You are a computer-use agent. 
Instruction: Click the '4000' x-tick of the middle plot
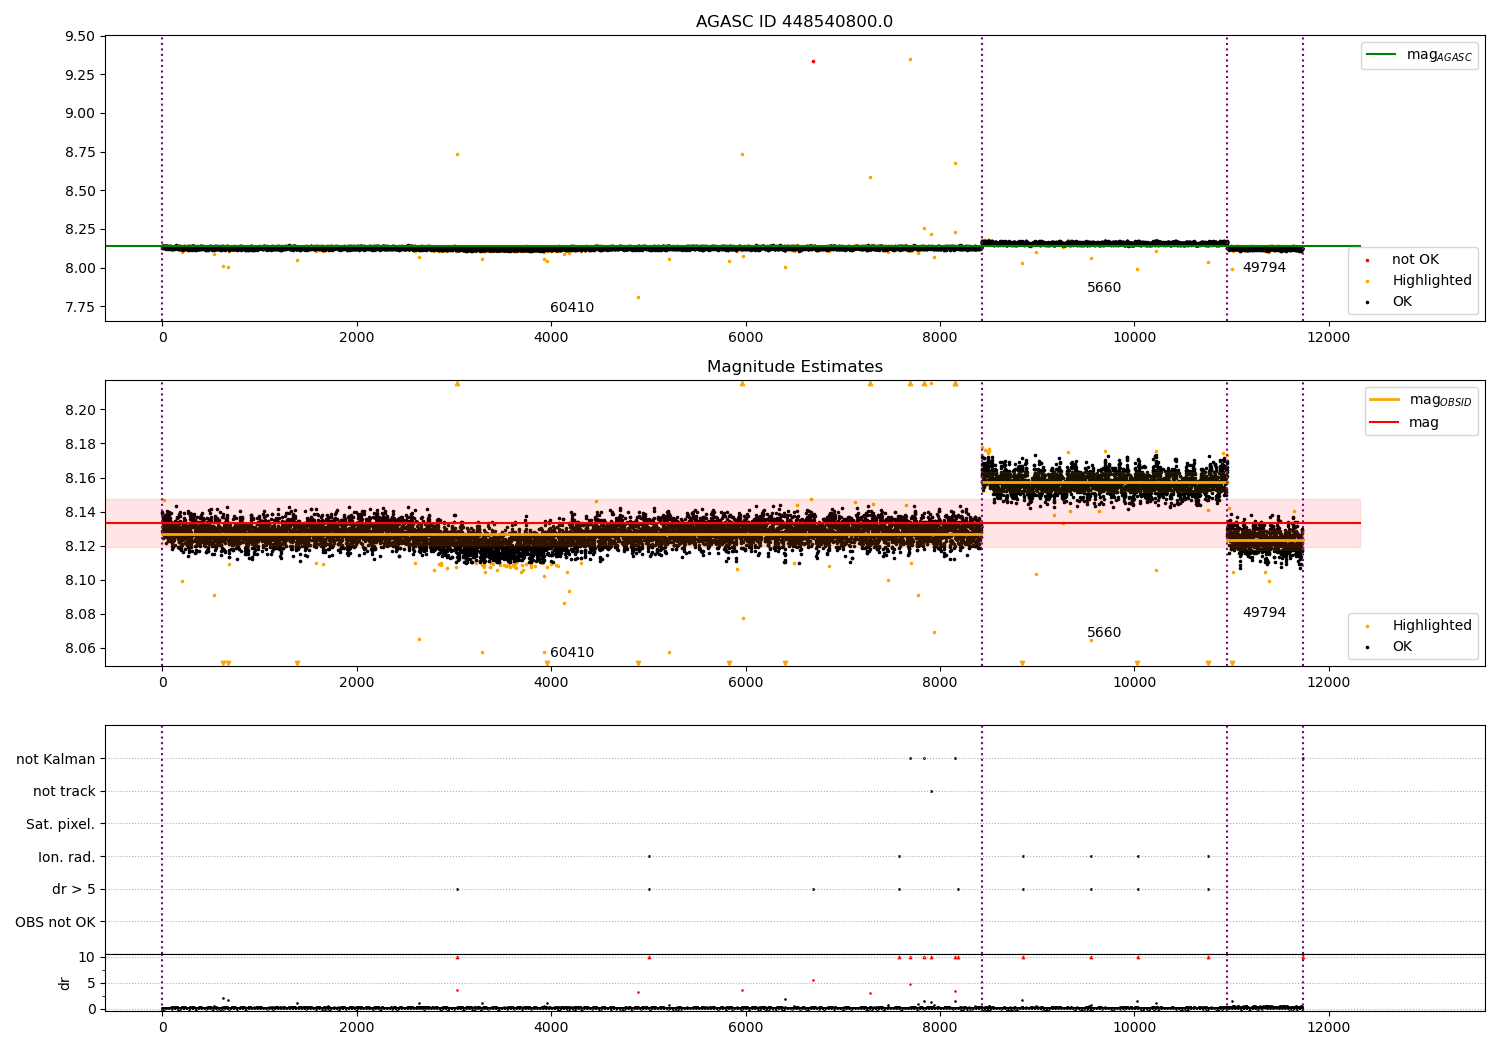coord(551,683)
